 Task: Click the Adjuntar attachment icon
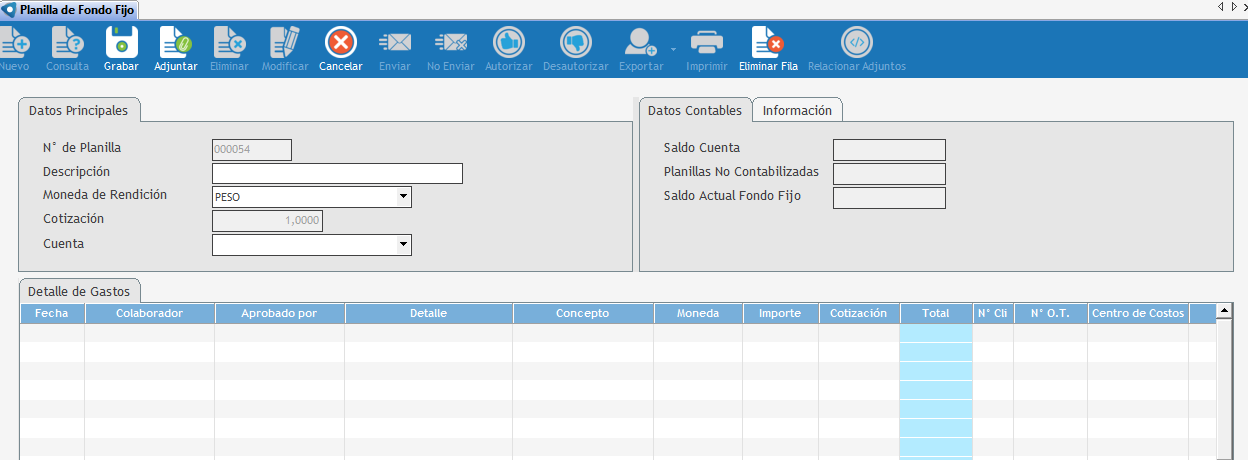176,43
